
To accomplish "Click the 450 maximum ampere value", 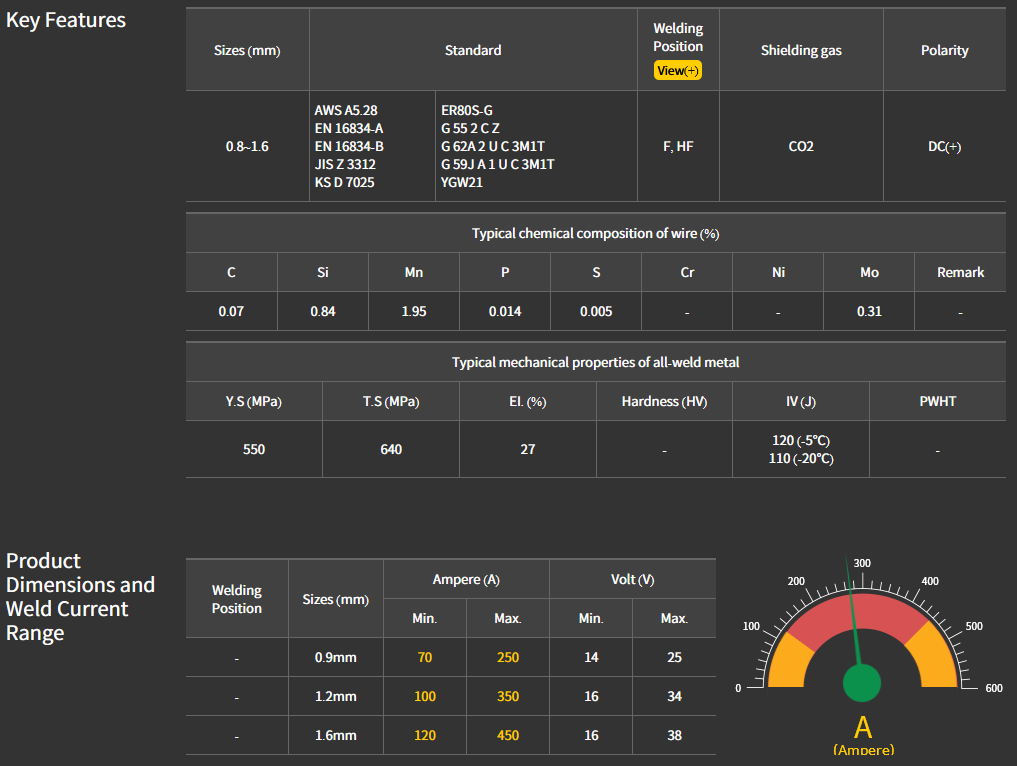I will [507, 735].
